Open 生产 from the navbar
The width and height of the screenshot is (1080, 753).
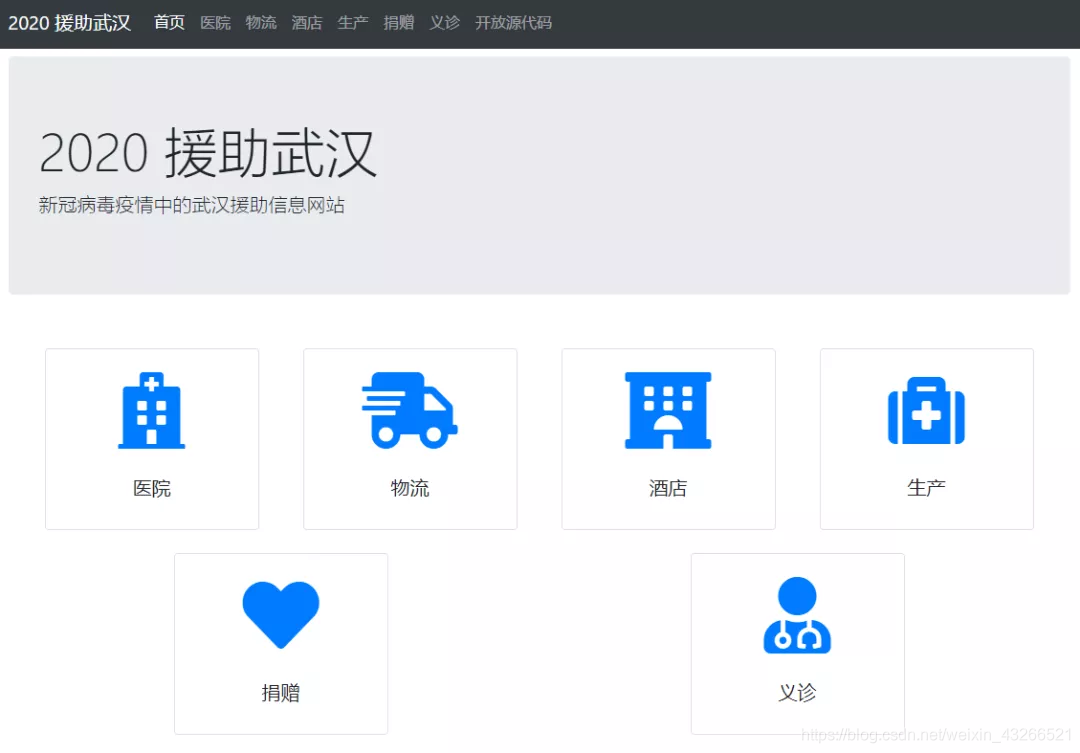click(x=353, y=23)
